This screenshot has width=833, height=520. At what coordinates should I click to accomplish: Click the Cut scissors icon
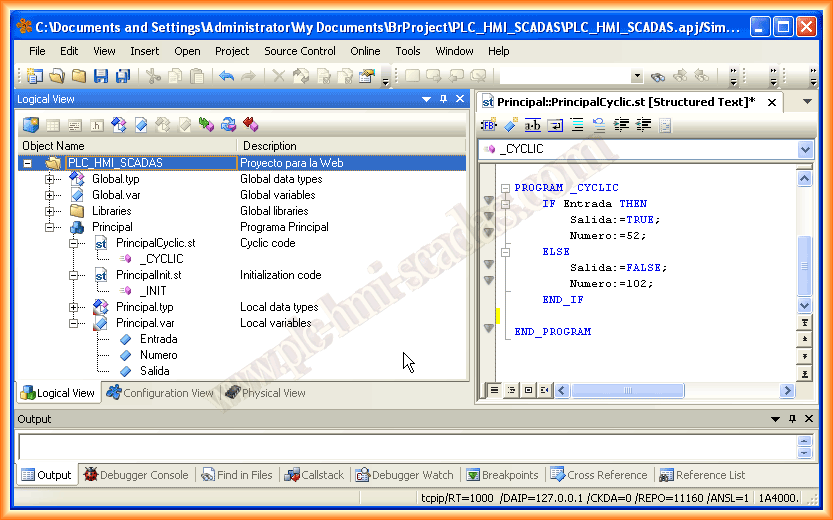(x=153, y=76)
